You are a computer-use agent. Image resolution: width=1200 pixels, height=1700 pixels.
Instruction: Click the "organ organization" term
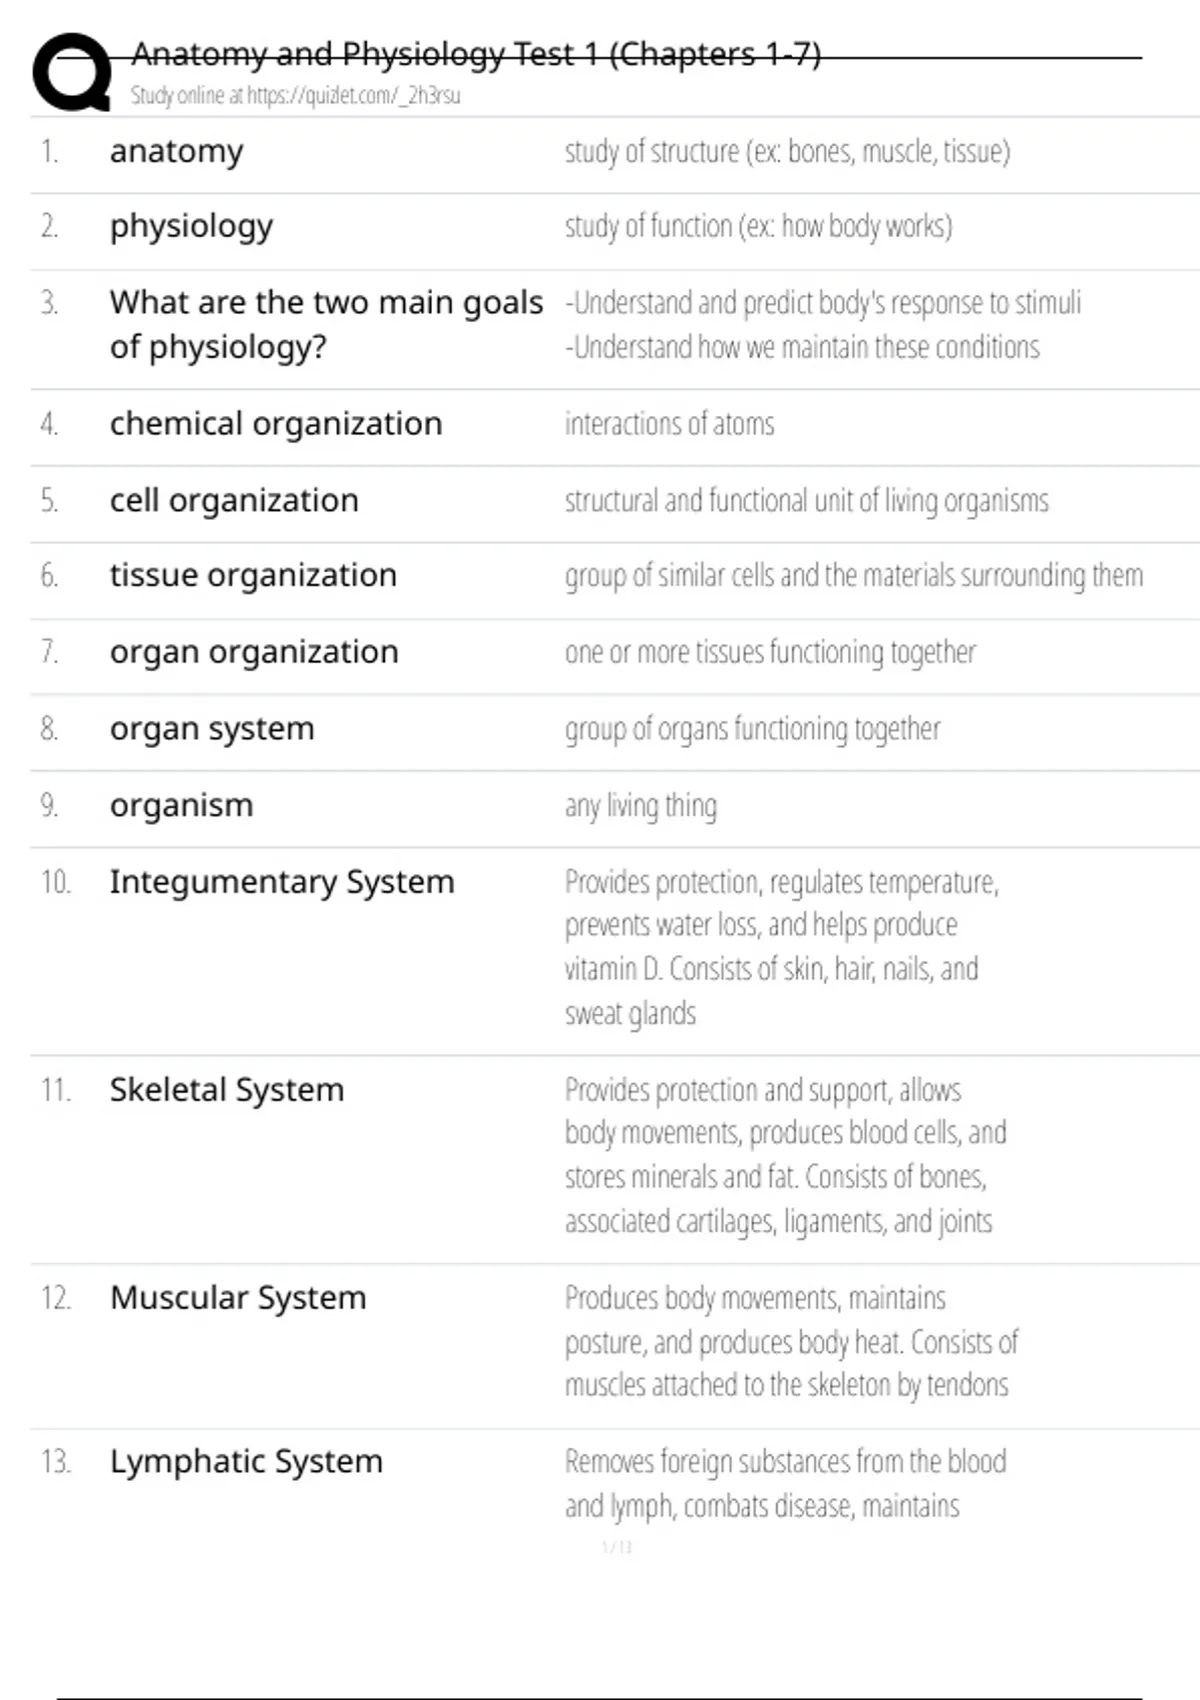coord(254,652)
